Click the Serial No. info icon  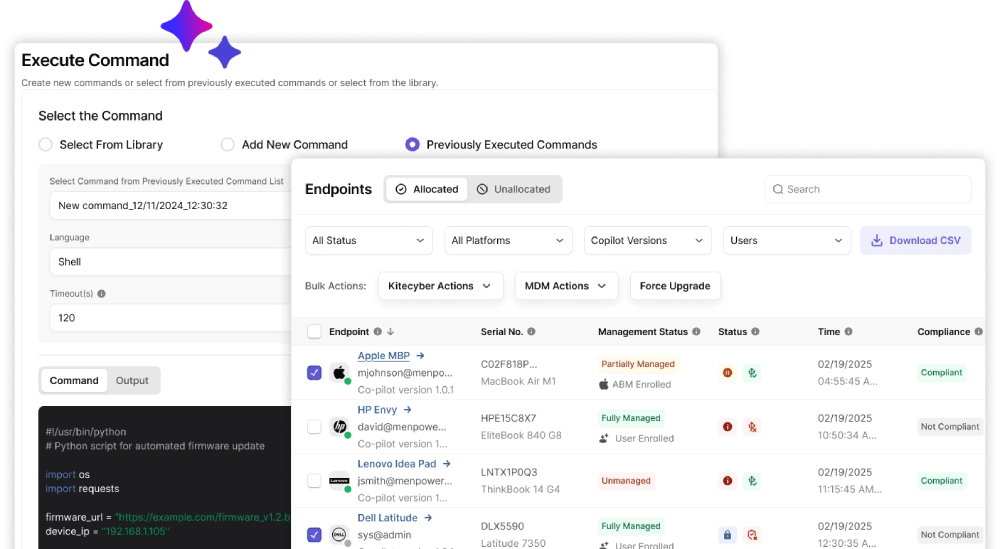[531, 332]
